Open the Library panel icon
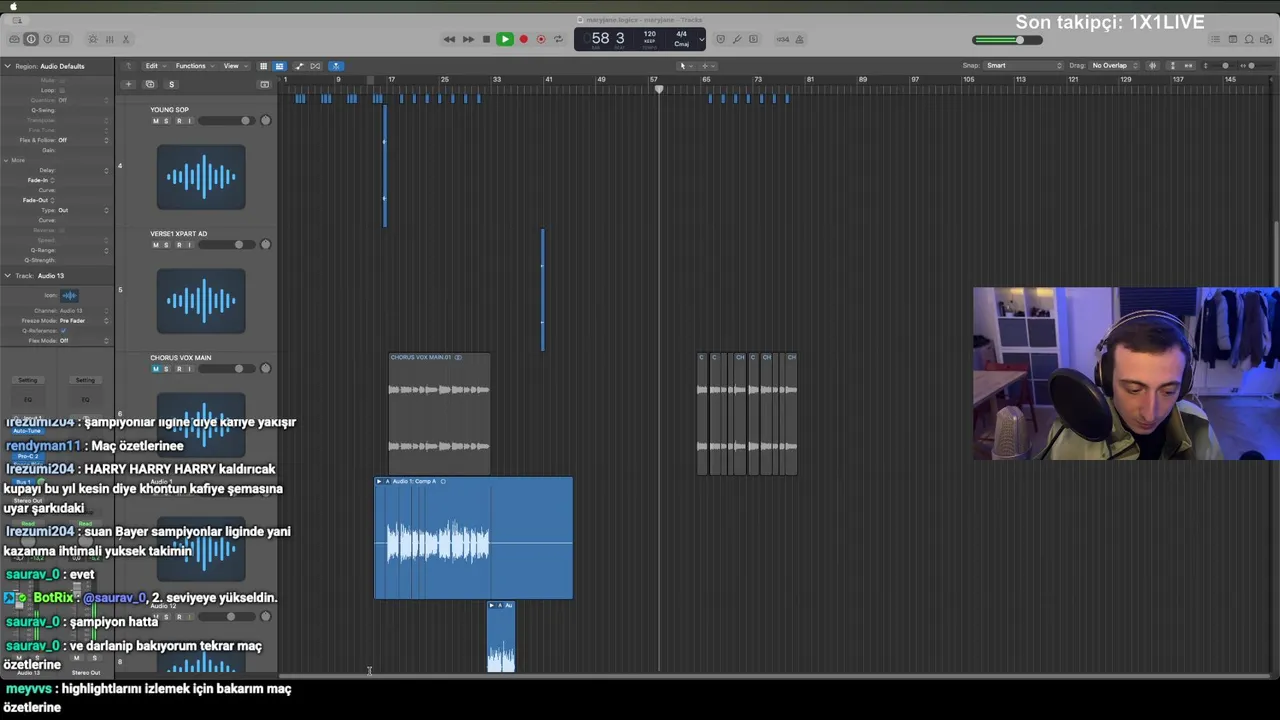1280x720 pixels. 14,39
